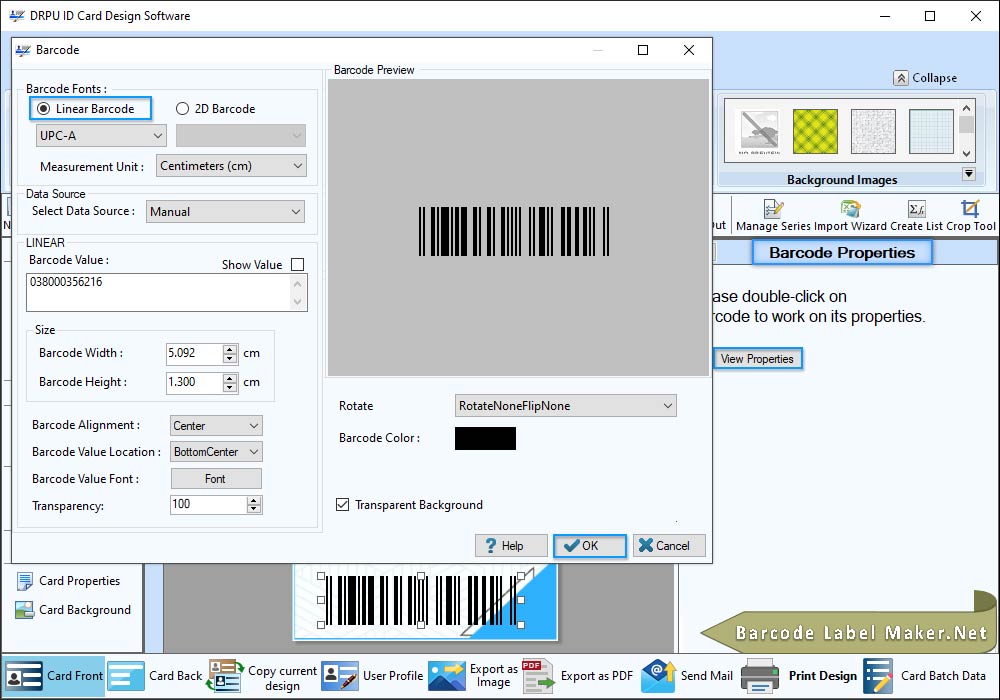
Task: Click the Collapse chevron icon
Action: [x=901, y=78]
